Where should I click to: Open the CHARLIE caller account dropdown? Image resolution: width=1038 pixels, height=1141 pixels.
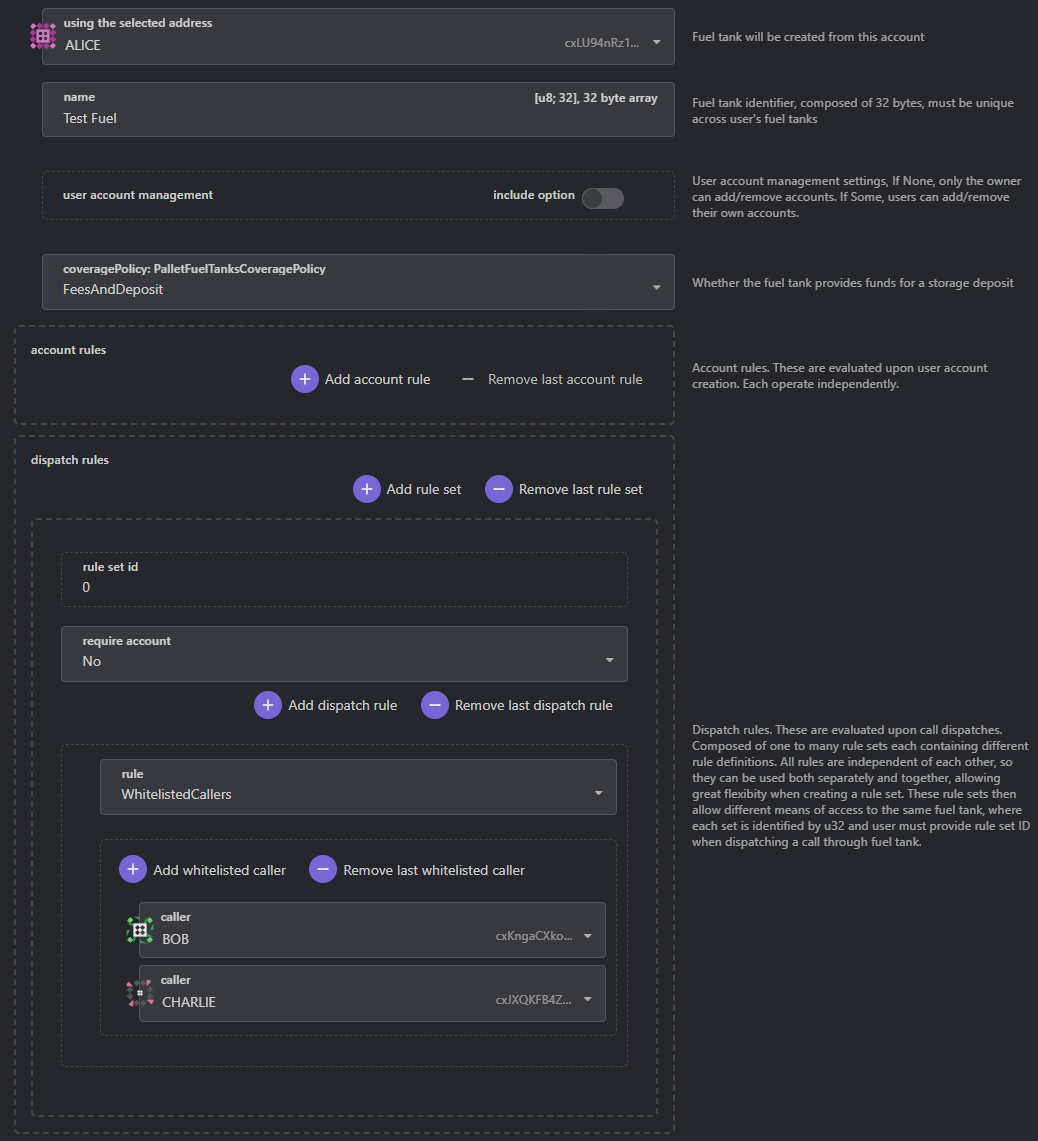(372, 993)
